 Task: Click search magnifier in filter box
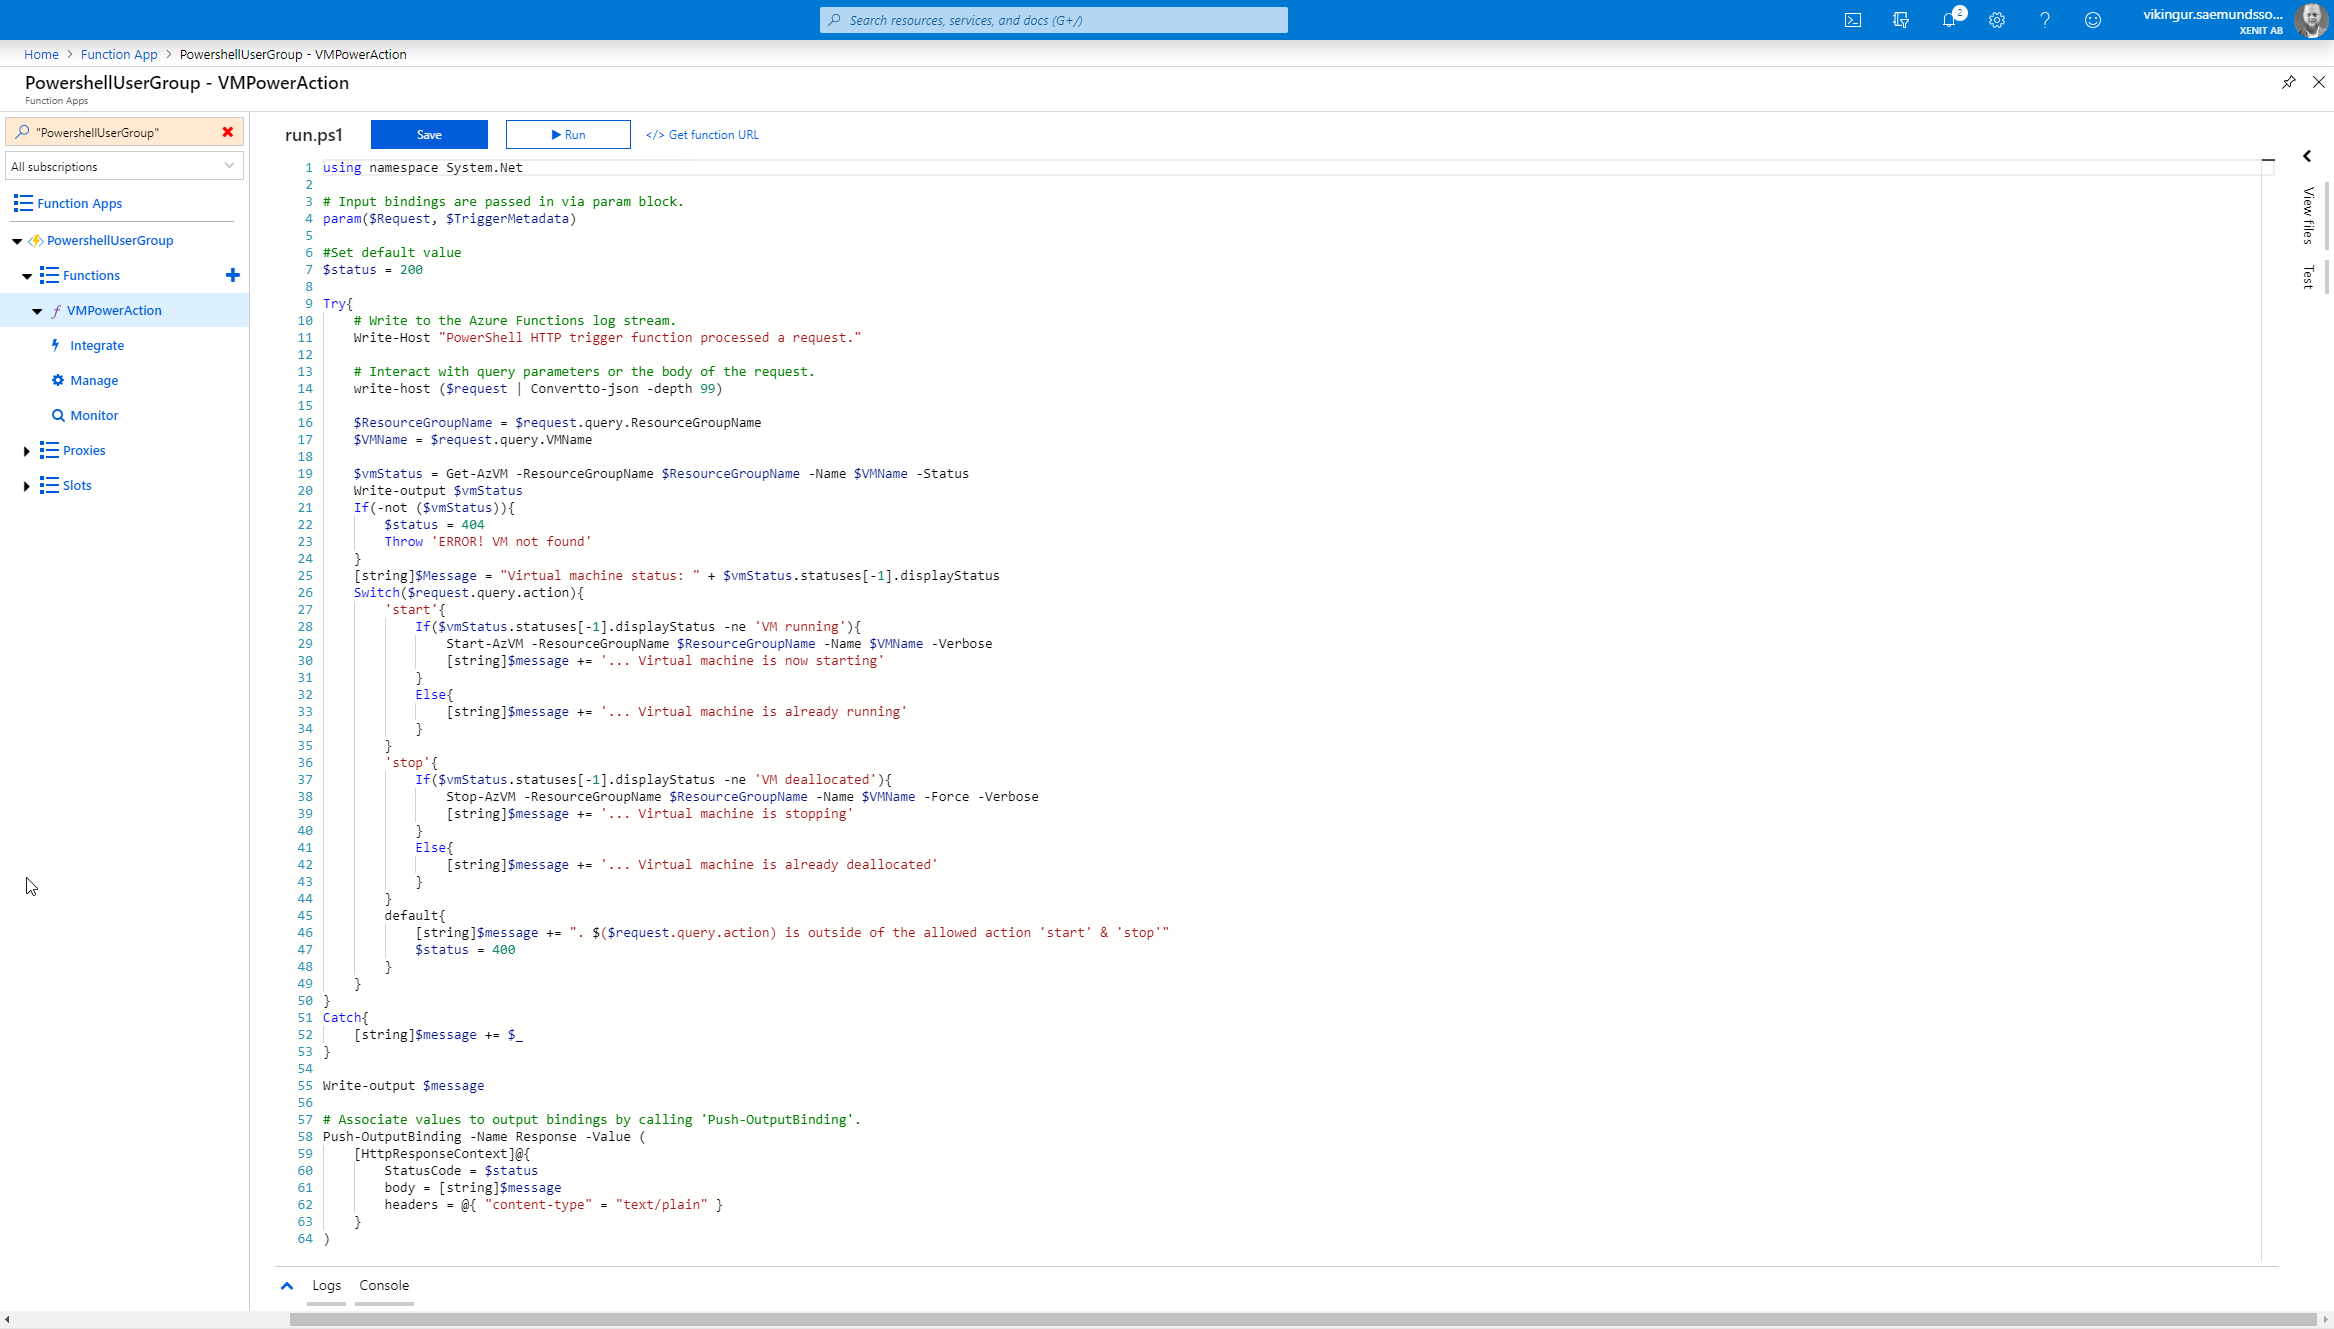(x=22, y=132)
